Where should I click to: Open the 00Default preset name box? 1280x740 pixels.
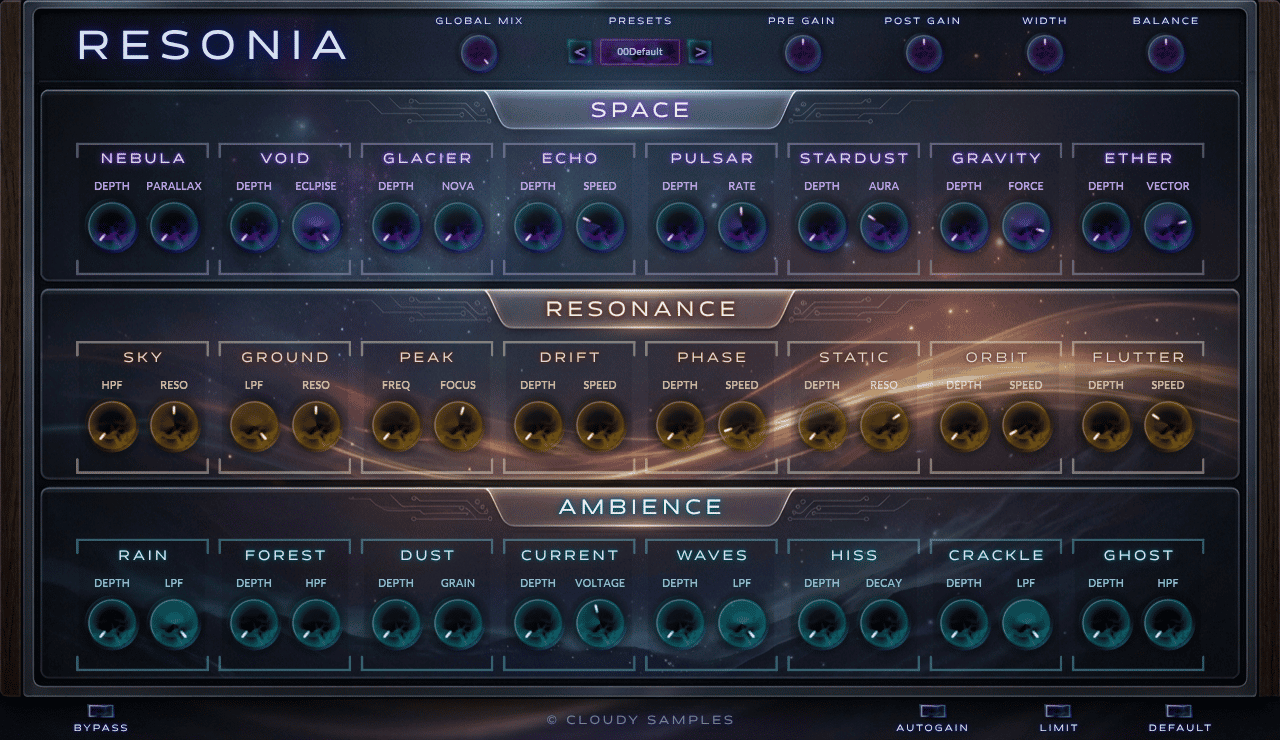[x=640, y=52]
